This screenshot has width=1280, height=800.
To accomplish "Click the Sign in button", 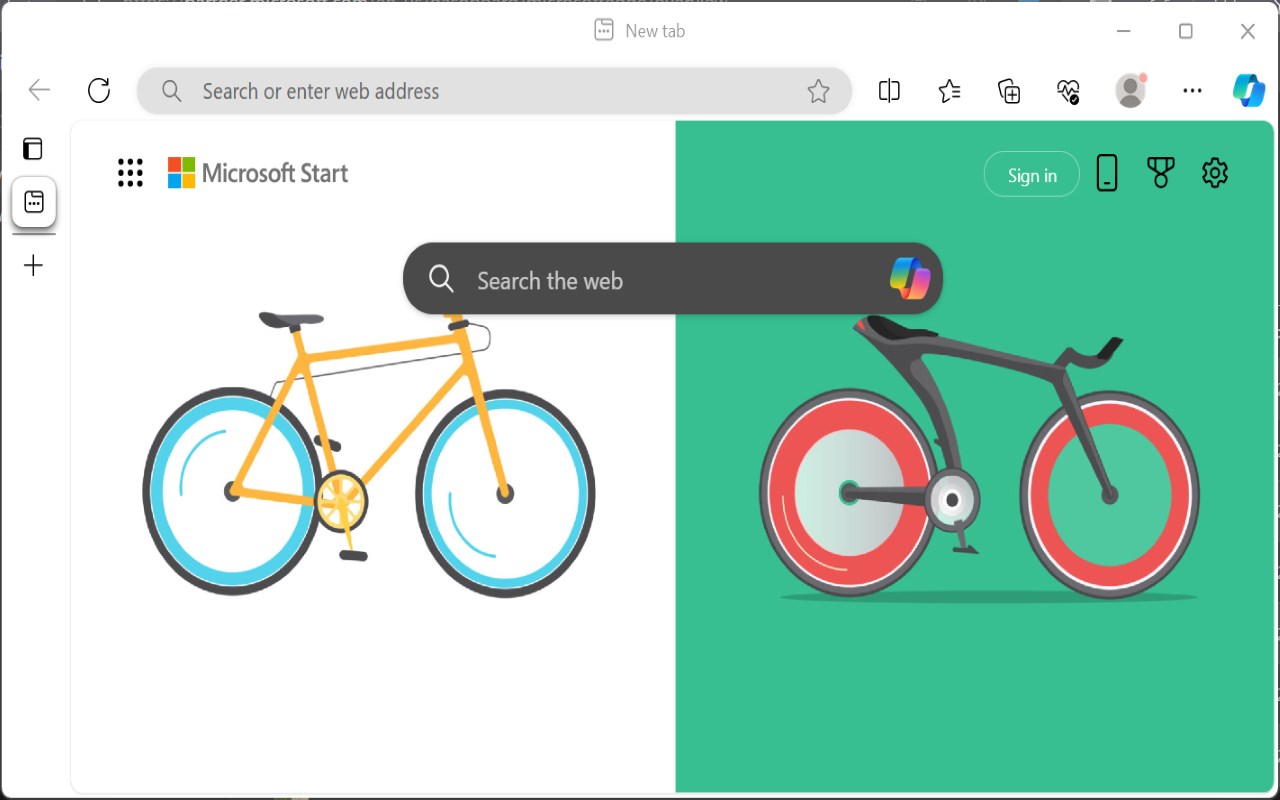I will [1031, 175].
